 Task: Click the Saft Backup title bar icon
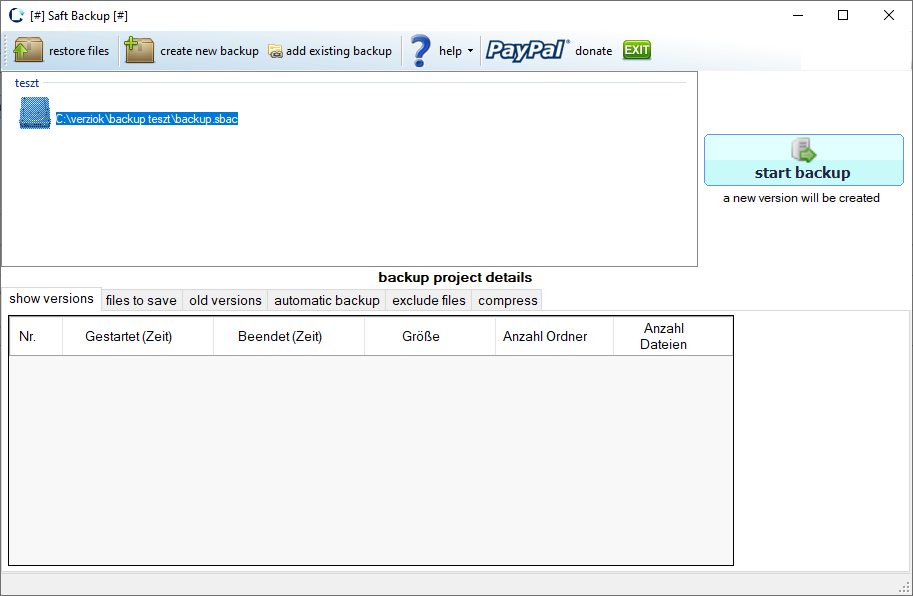(16, 15)
